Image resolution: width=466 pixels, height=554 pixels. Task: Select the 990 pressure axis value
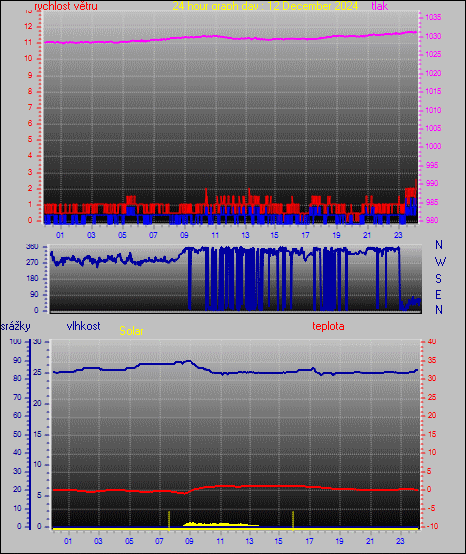[x=432, y=183]
